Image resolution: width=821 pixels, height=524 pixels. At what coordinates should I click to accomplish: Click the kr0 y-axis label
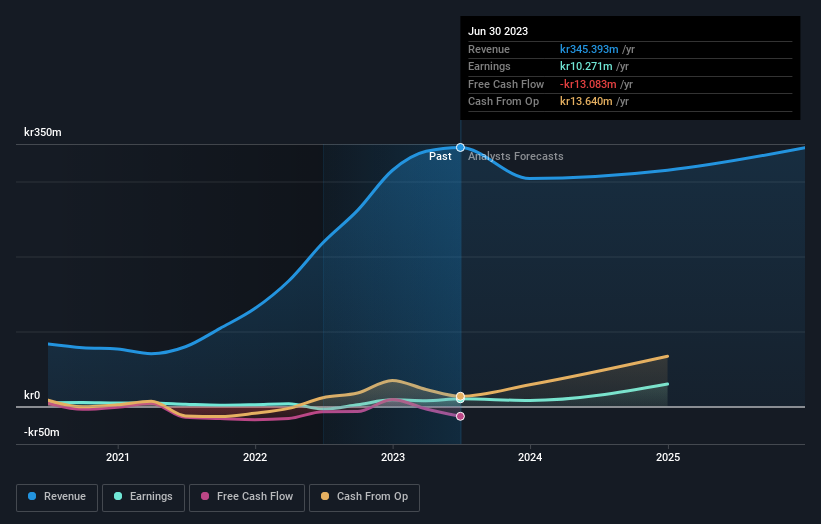click(x=32, y=395)
